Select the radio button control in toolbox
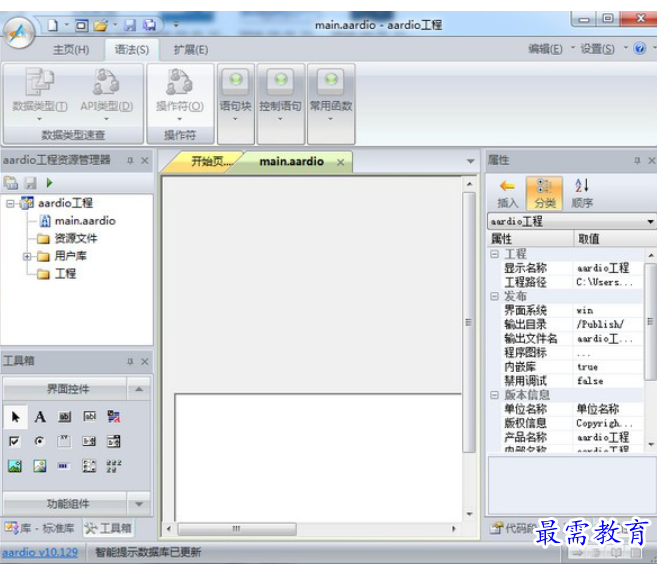657x564 pixels. [x=40, y=441]
